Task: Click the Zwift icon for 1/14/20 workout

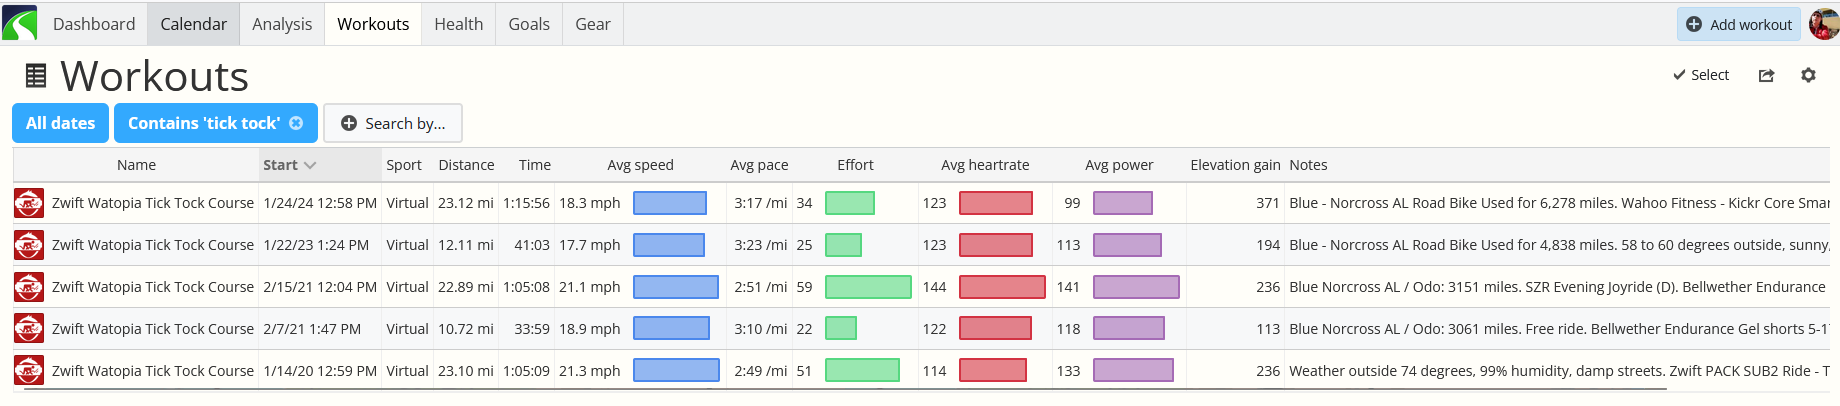Action: click(28, 371)
